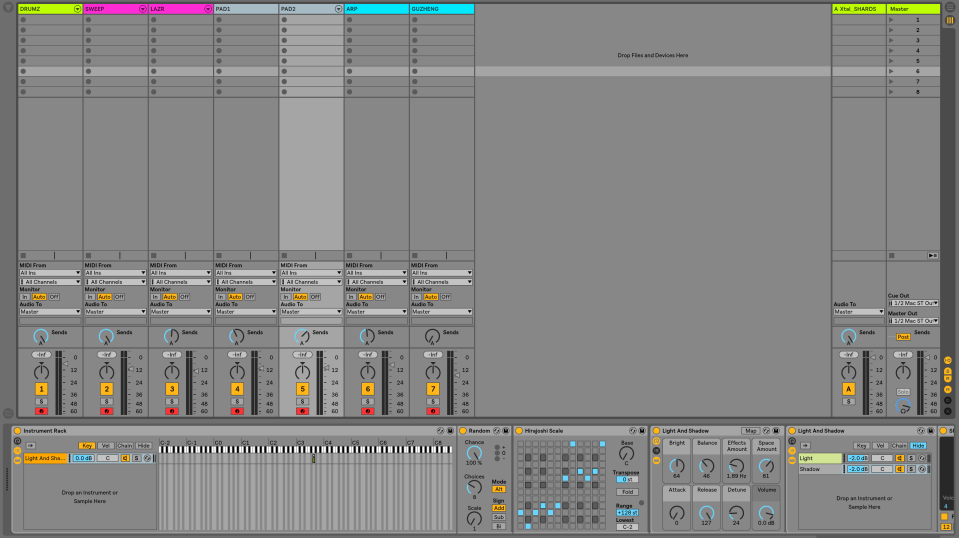Click the Map button on Light And Shadow
959x538 pixels.
point(750,431)
